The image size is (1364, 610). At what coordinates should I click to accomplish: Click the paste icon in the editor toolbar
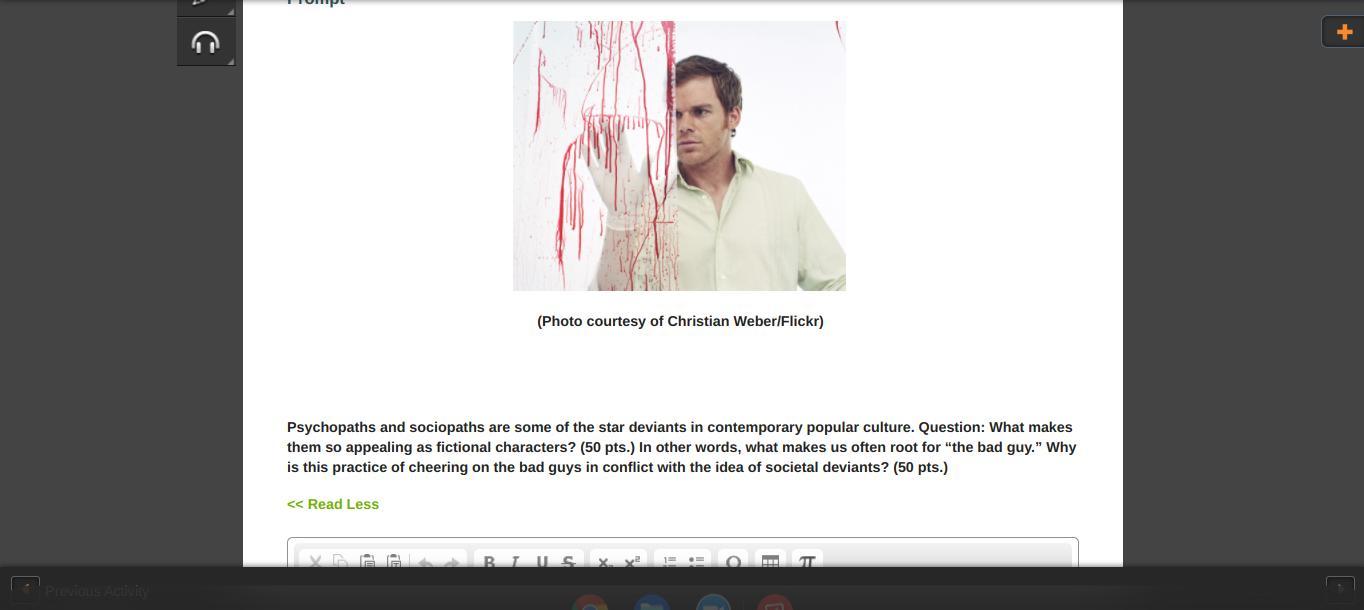[367, 562]
